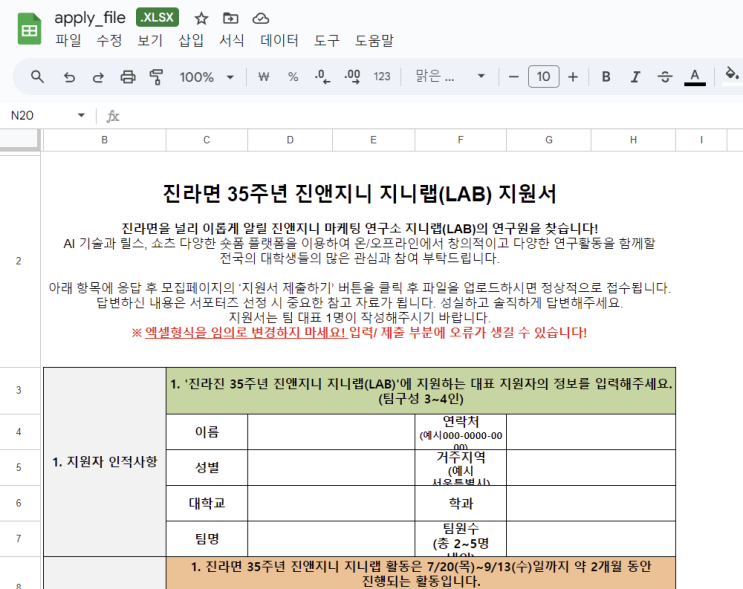743x589 pixels.
Task: Select column D header
Action: pos(290,140)
